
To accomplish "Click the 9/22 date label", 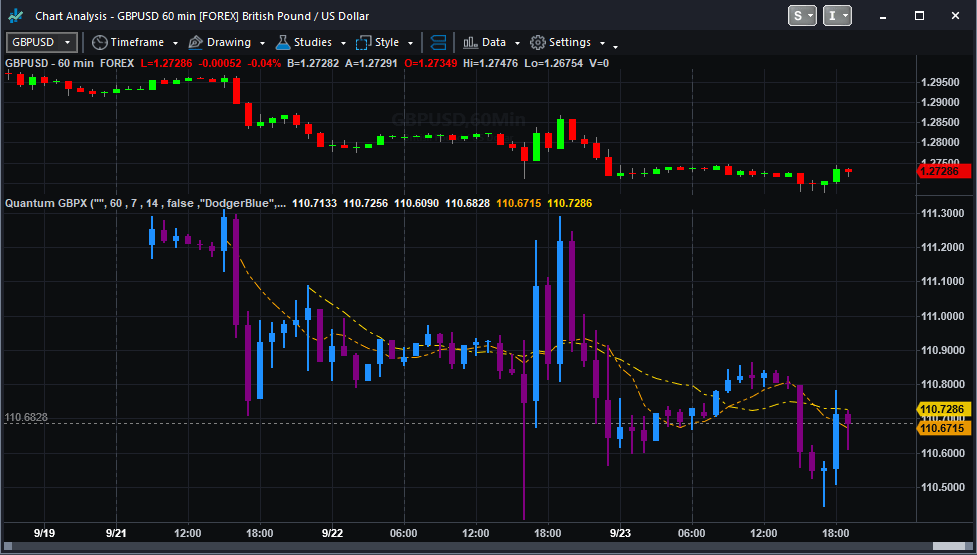I will click(x=333, y=533).
